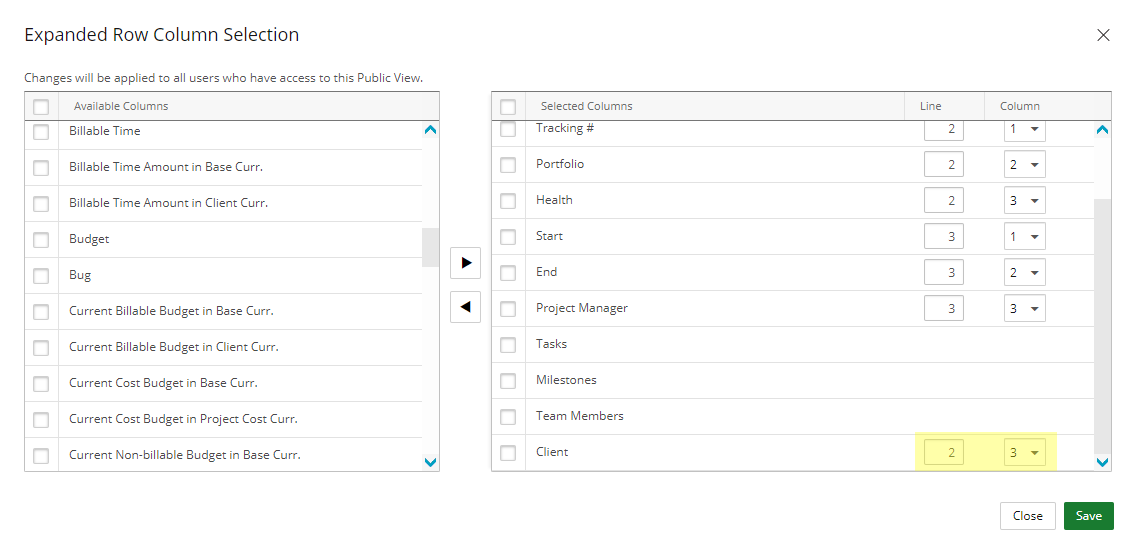Click Line input field for Start row
Image resolution: width=1141 pixels, height=554 pixels.
(944, 237)
